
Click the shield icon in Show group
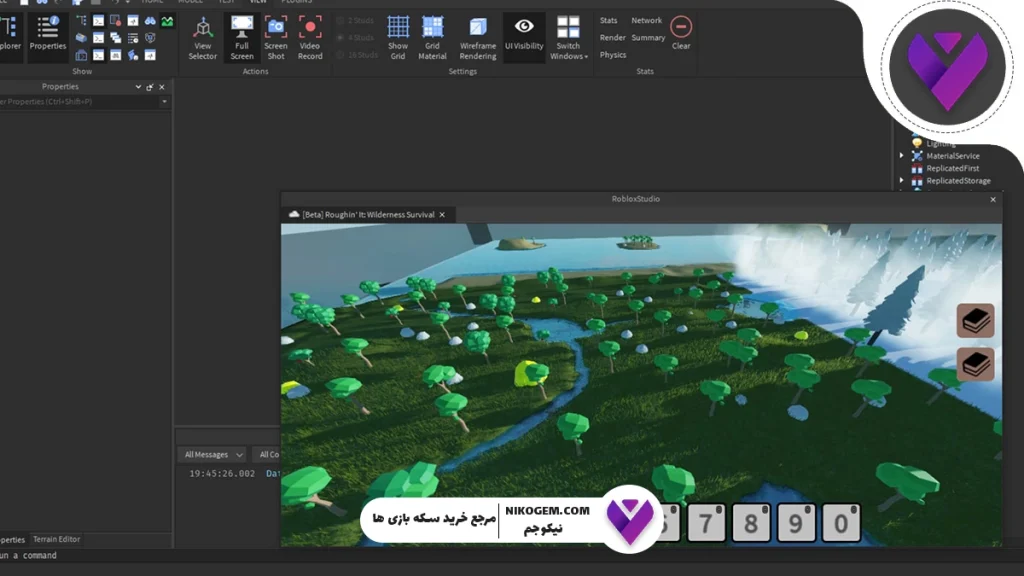point(150,38)
